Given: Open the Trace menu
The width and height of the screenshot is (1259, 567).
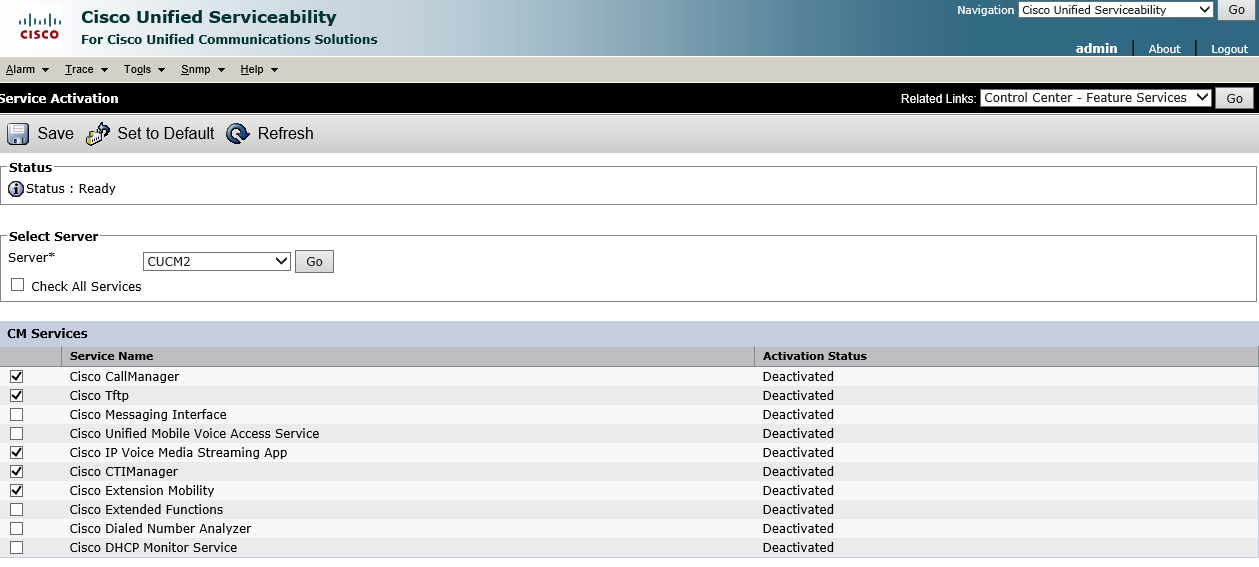Looking at the screenshot, I should coord(86,69).
